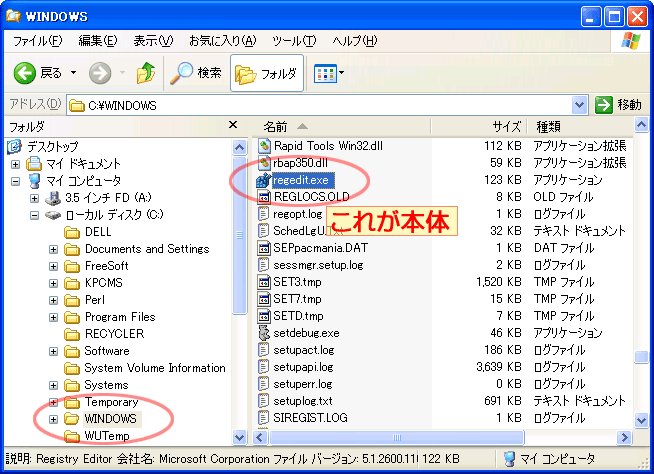Select the file named SET7.tmp

pos(297,299)
